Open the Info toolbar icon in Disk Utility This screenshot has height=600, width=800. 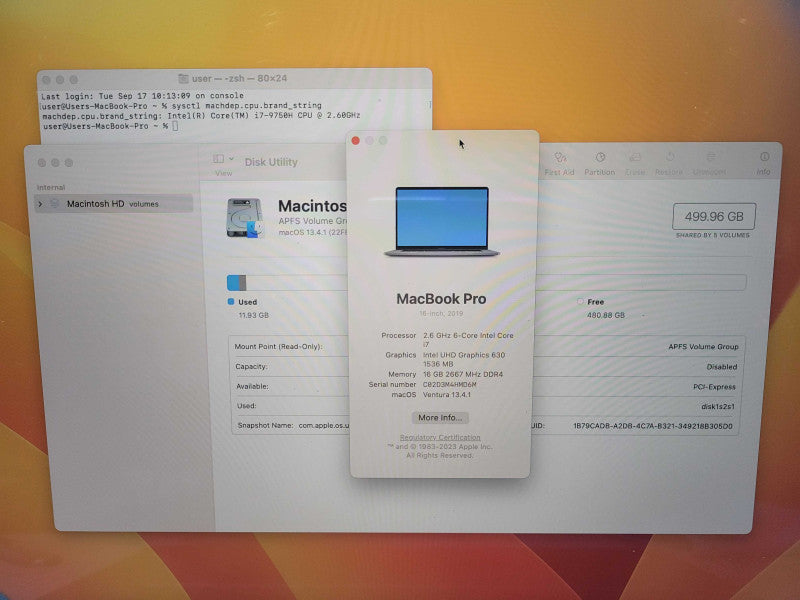(x=764, y=157)
